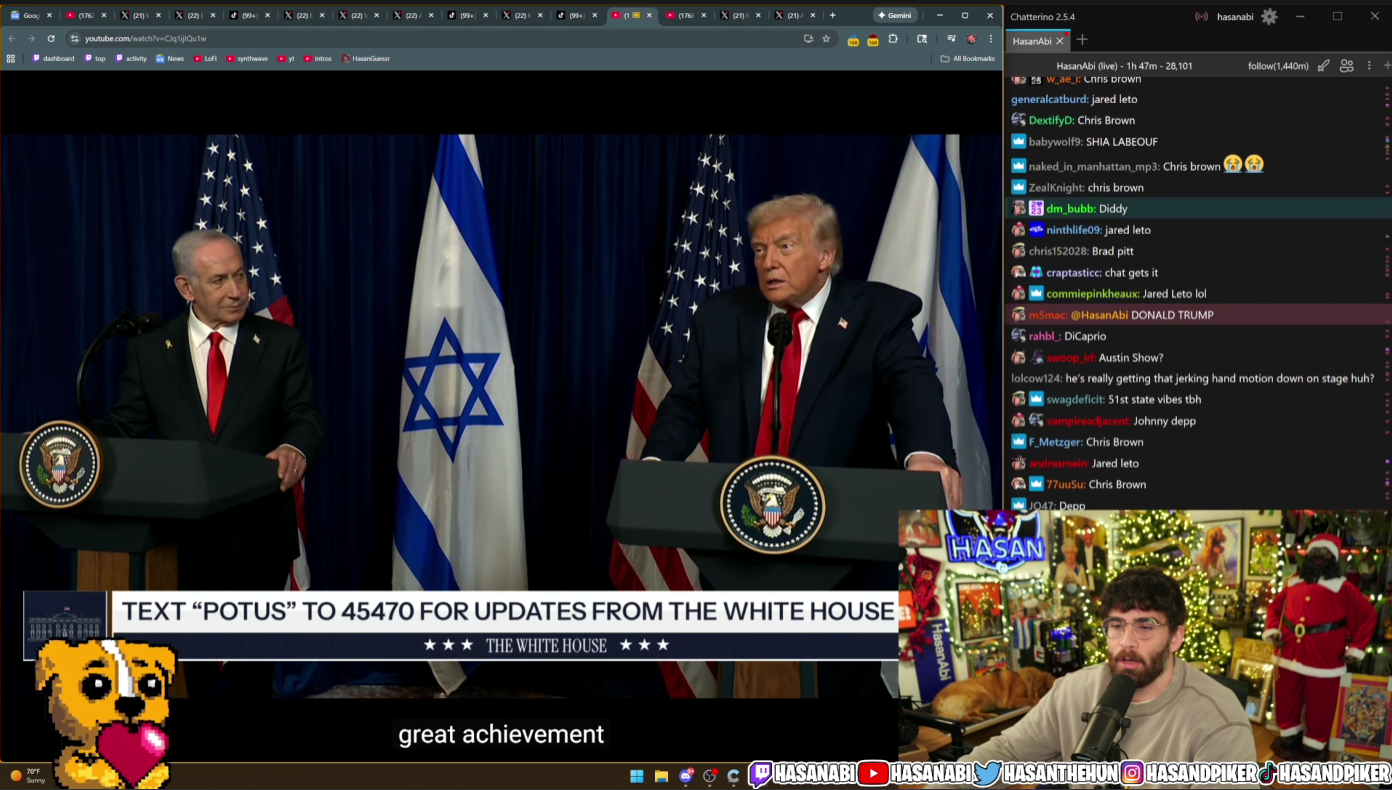Open Chatterino settings gear
This screenshot has height=790, width=1392.
tap(1269, 16)
